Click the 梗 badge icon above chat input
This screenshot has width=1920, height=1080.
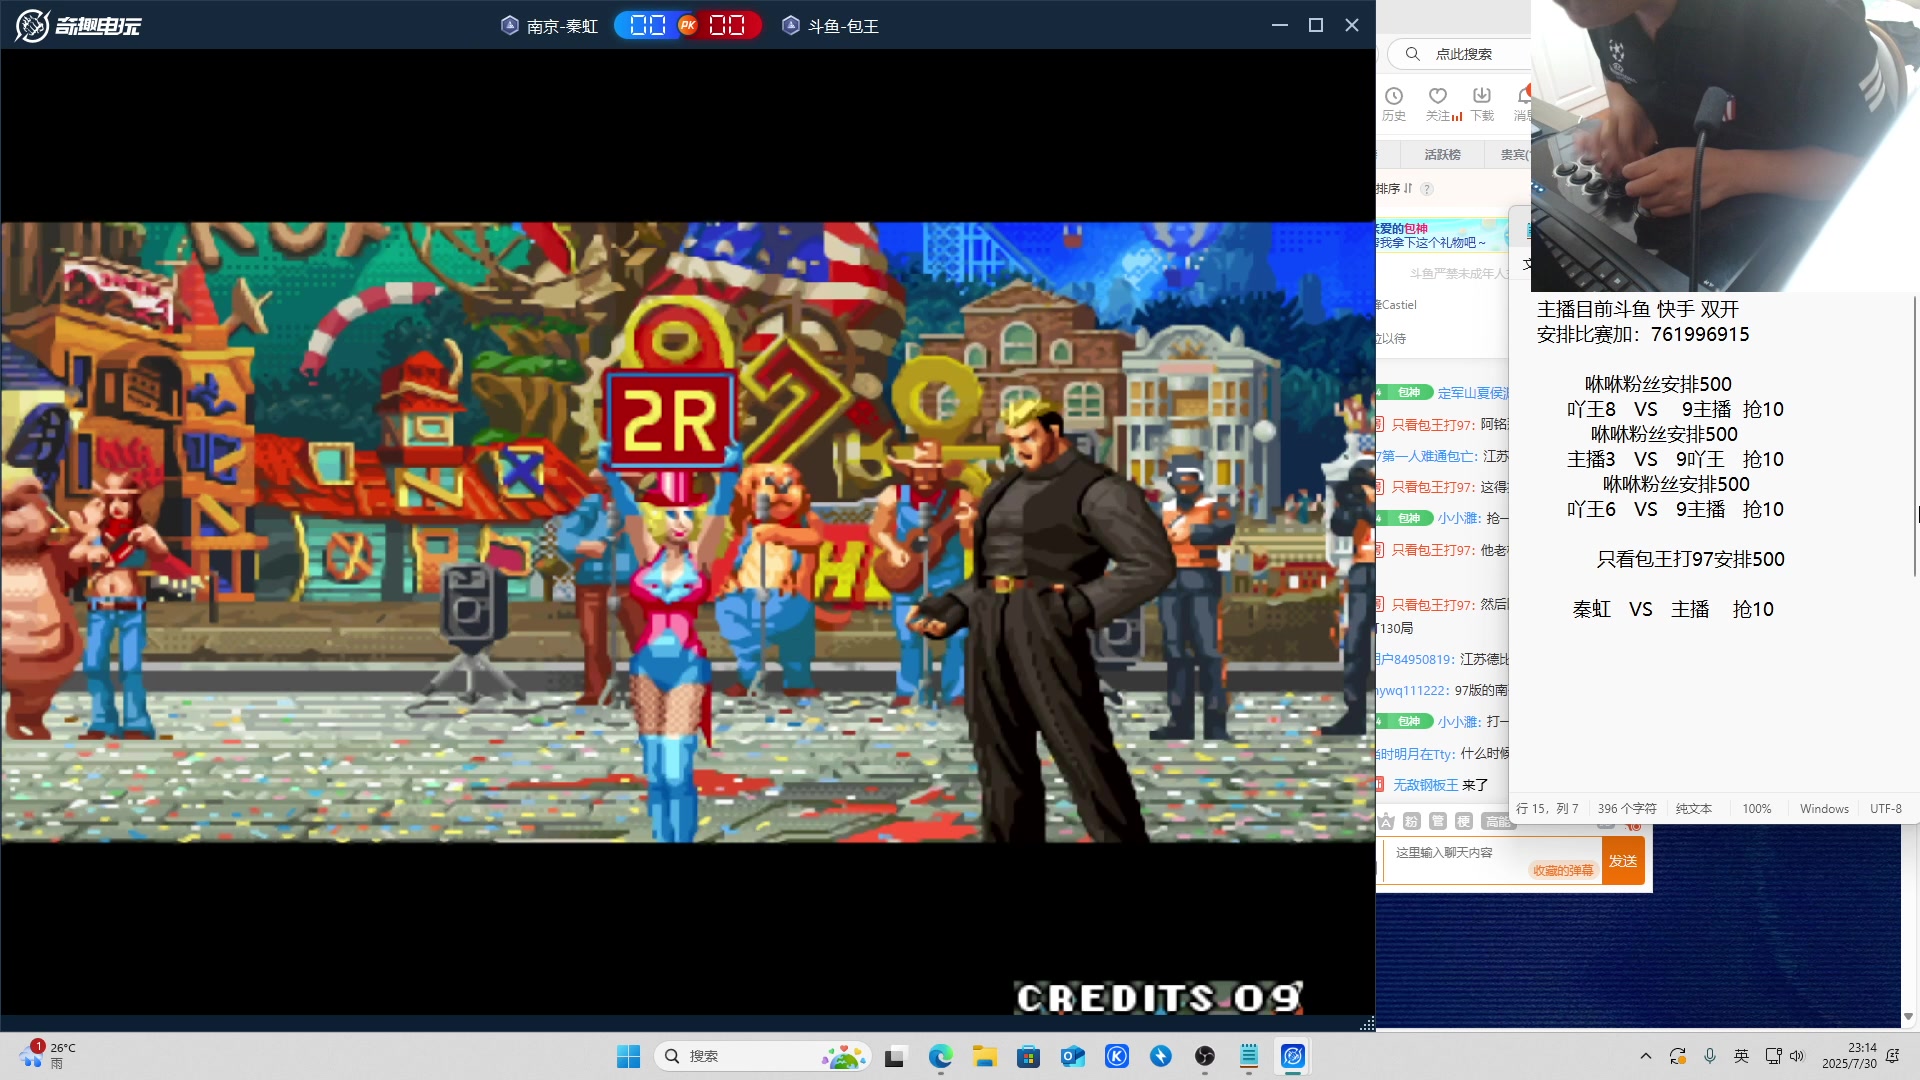tap(1464, 821)
